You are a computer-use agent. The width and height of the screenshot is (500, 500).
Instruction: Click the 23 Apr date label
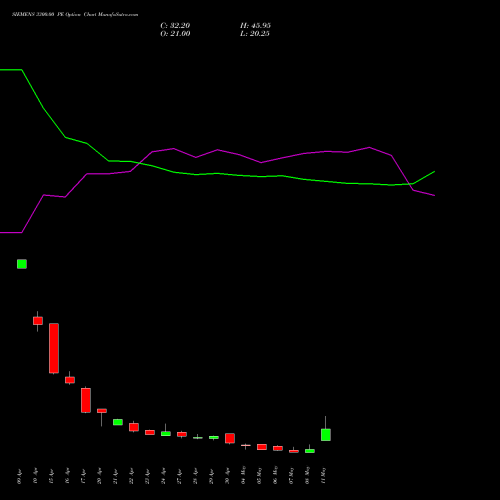pos(147,476)
